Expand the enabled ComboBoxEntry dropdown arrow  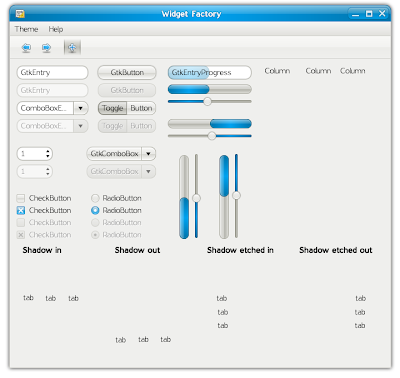tap(81, 108)
